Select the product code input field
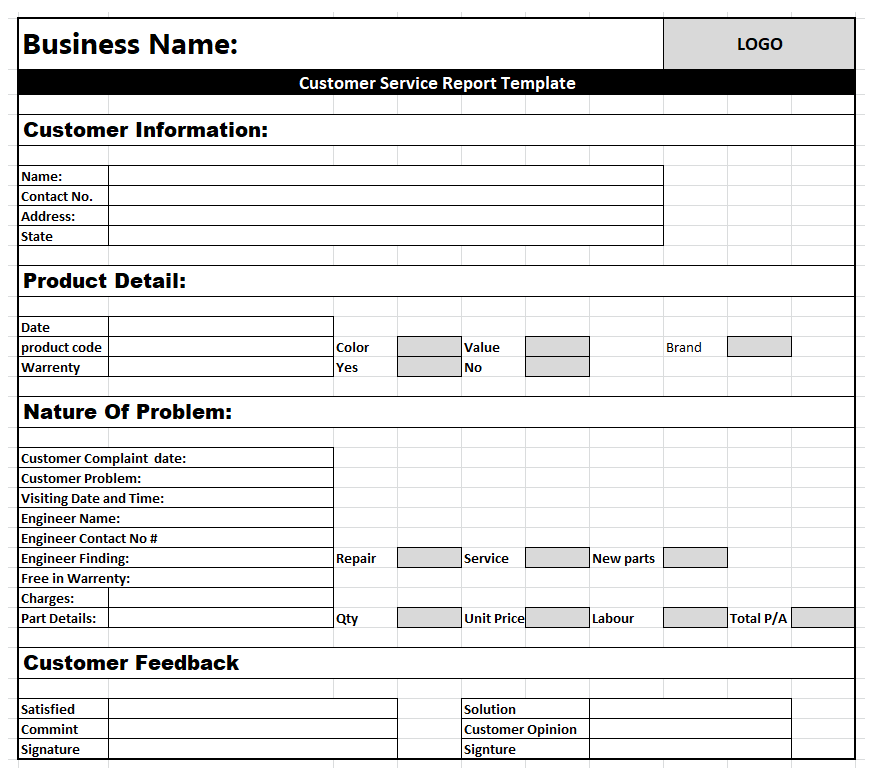 [220, 347]
